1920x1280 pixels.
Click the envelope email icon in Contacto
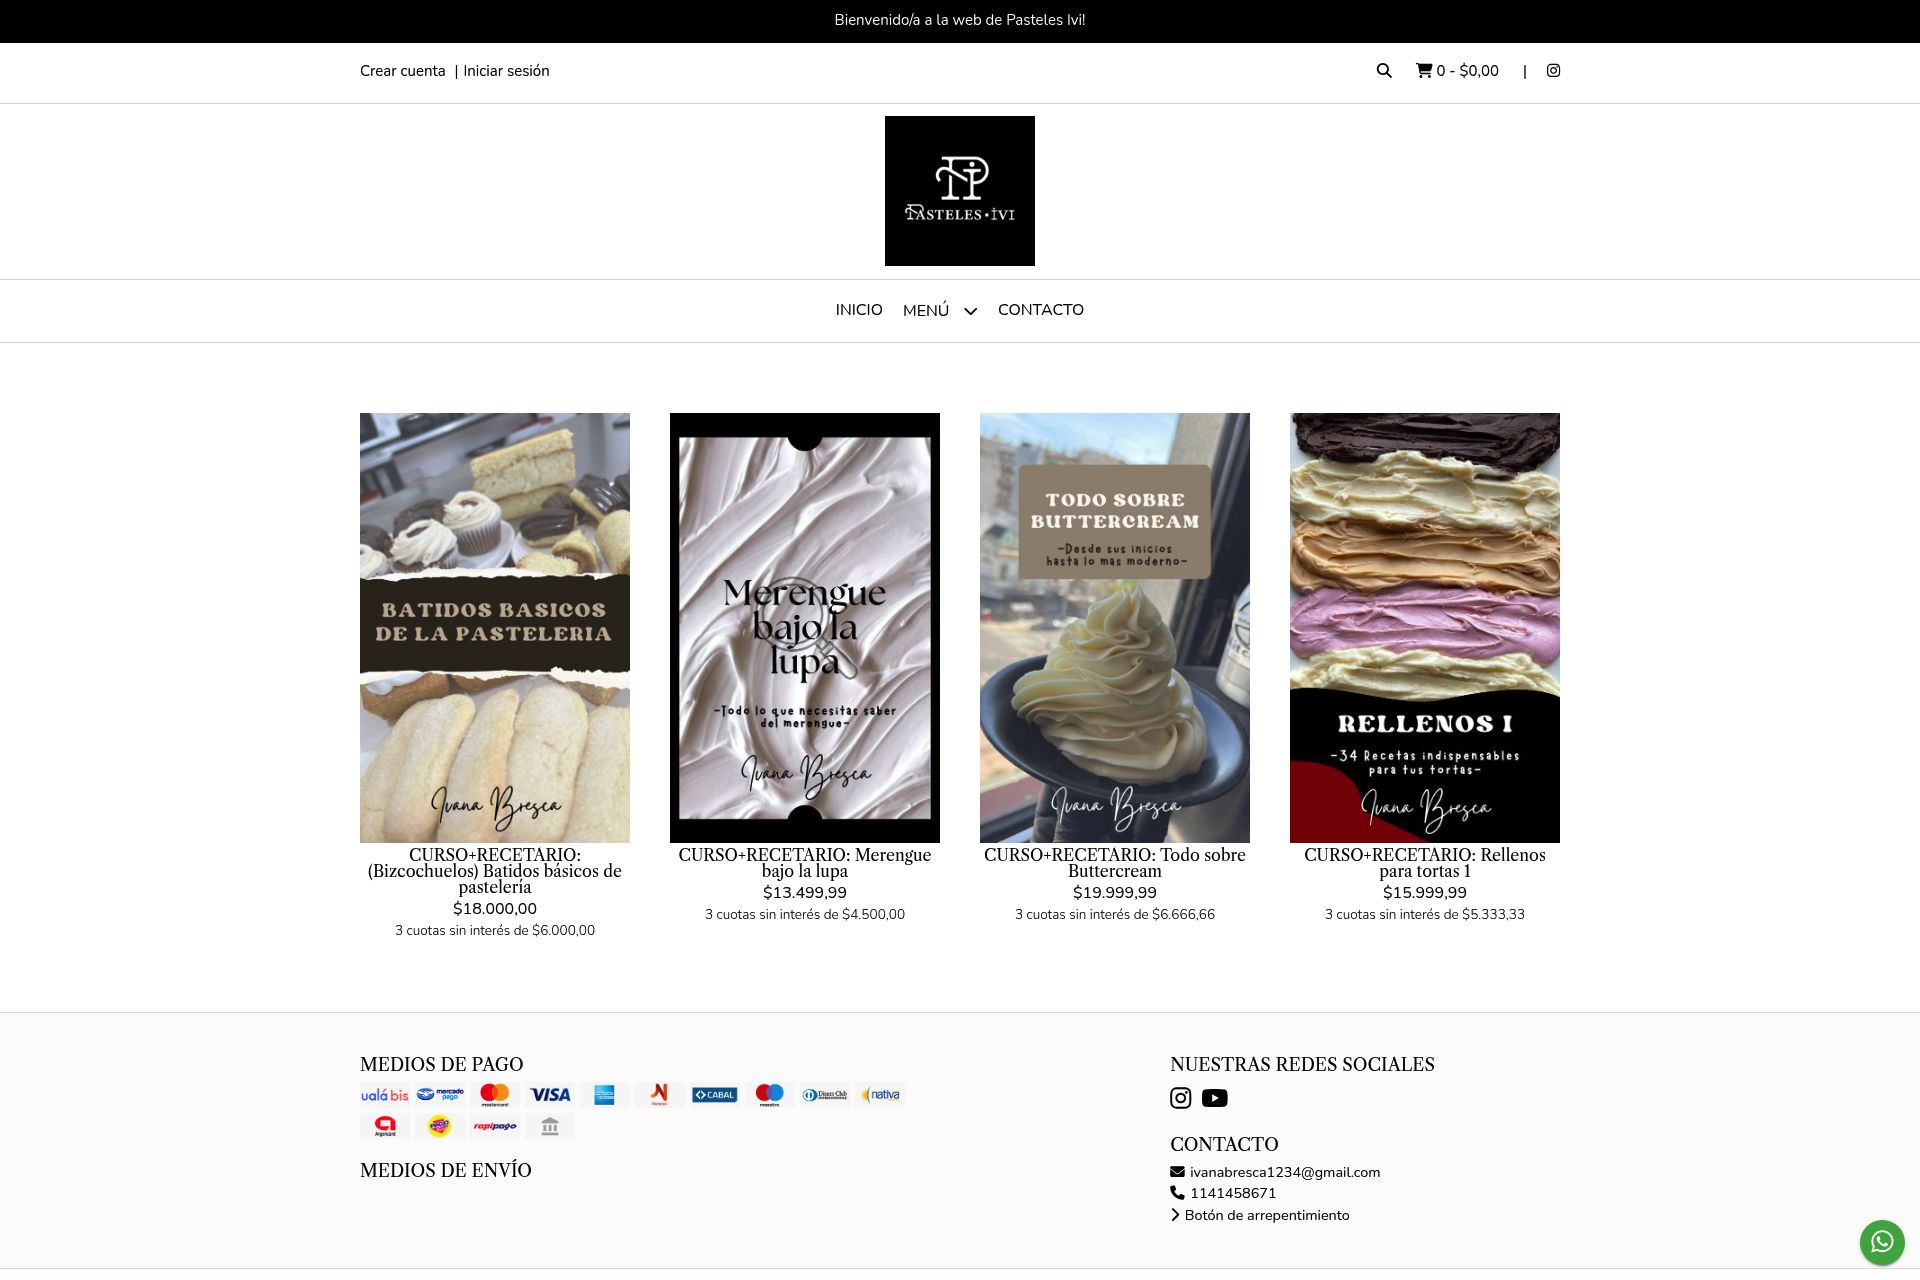1177,1172
